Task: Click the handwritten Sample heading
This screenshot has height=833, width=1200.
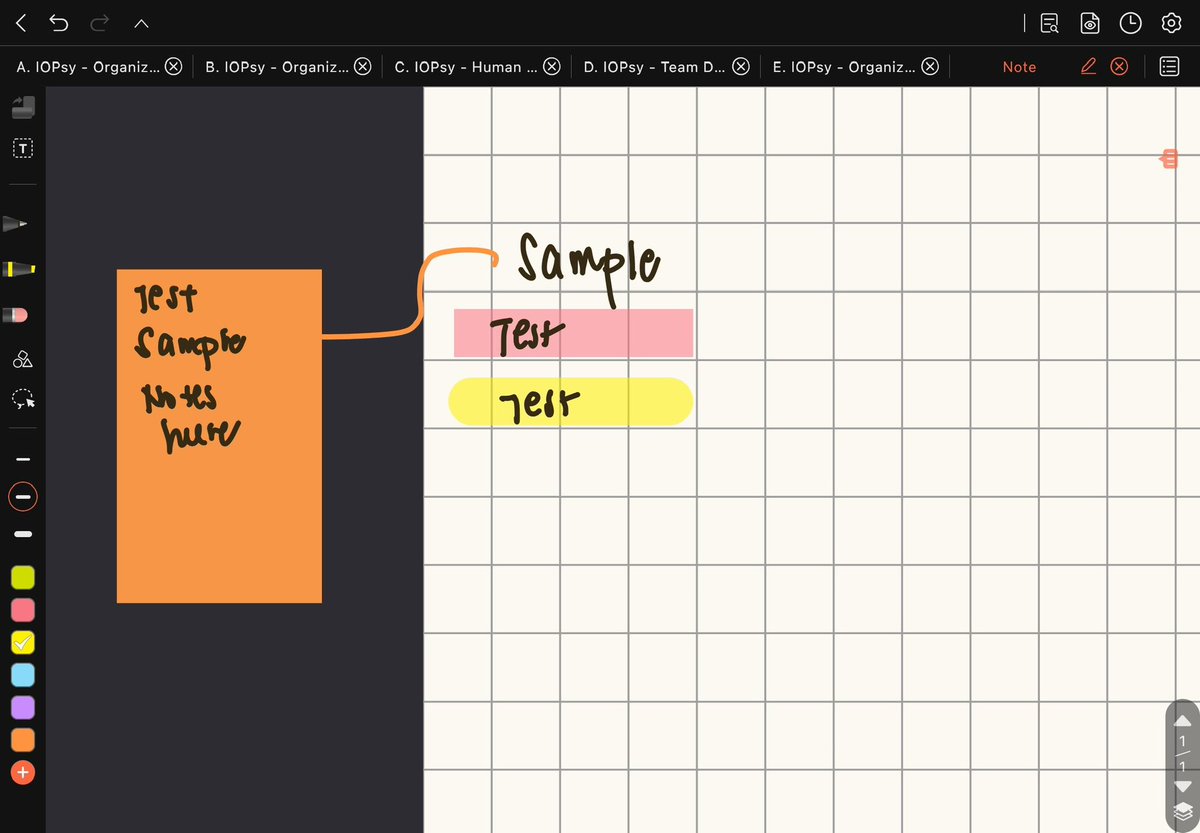Action: coord(589,268)
